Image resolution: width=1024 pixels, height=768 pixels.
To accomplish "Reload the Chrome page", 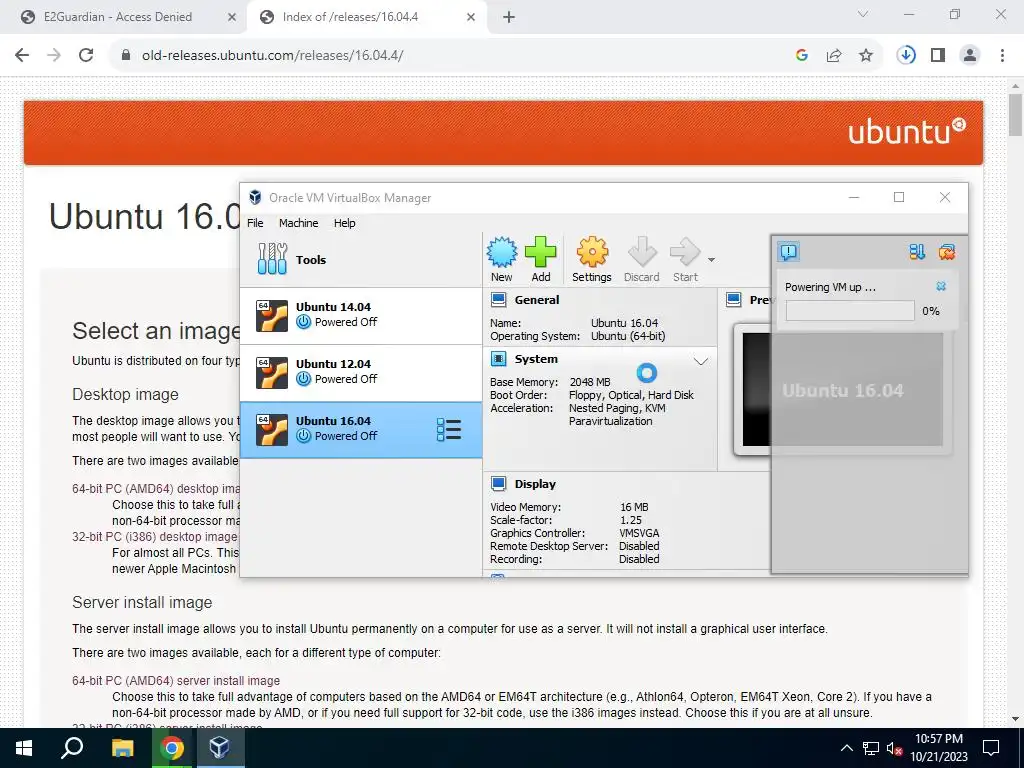I will [86, 55].
